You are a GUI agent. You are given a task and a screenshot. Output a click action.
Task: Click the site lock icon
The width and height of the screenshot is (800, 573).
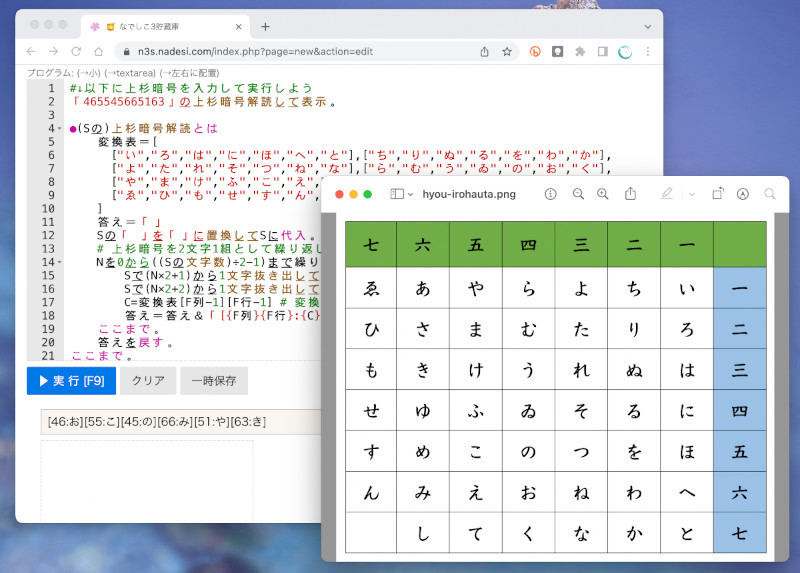coord(126,52)
